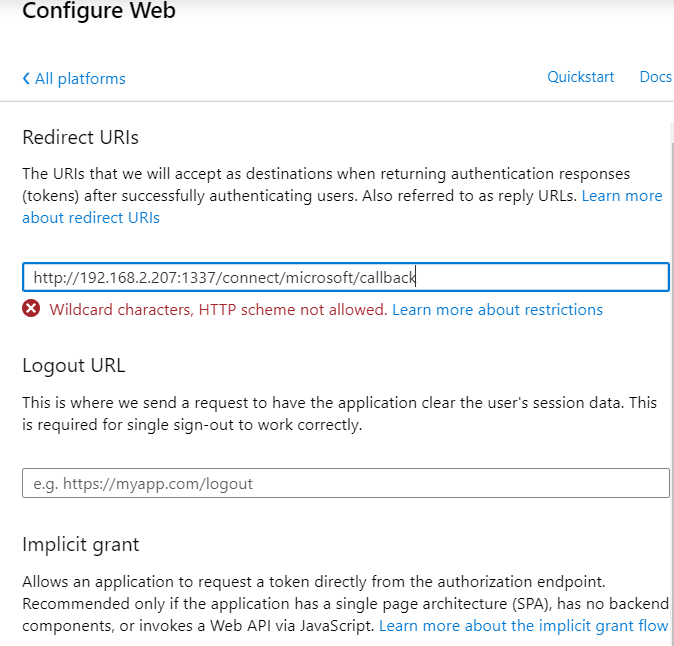The height and width of the screenshot is (646, 674).
Task: Focus the Logout URL input field
Action: [x=345, y=483]
